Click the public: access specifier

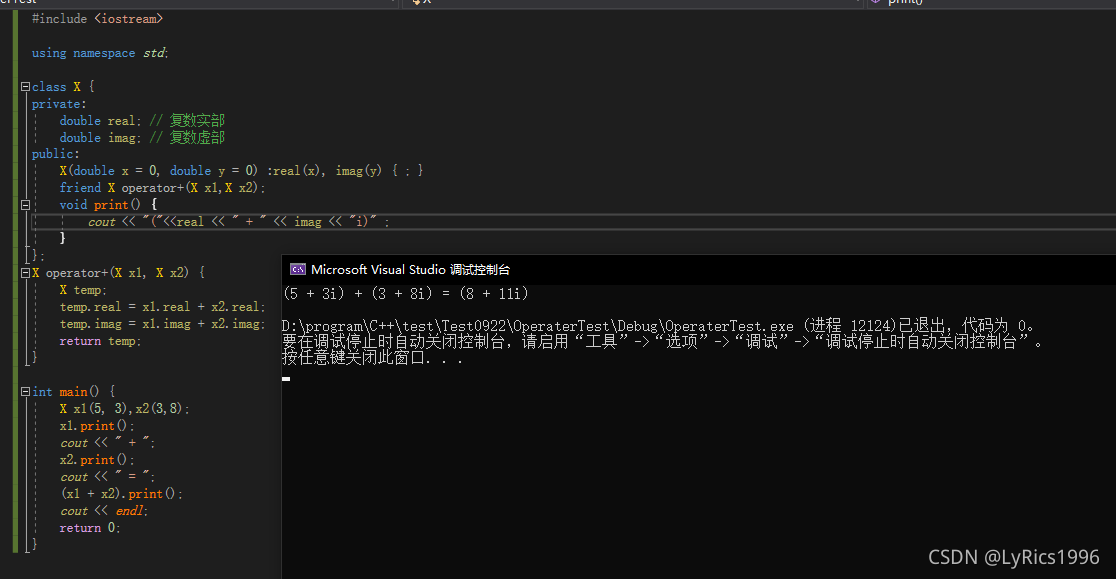[x=56, y=154]
